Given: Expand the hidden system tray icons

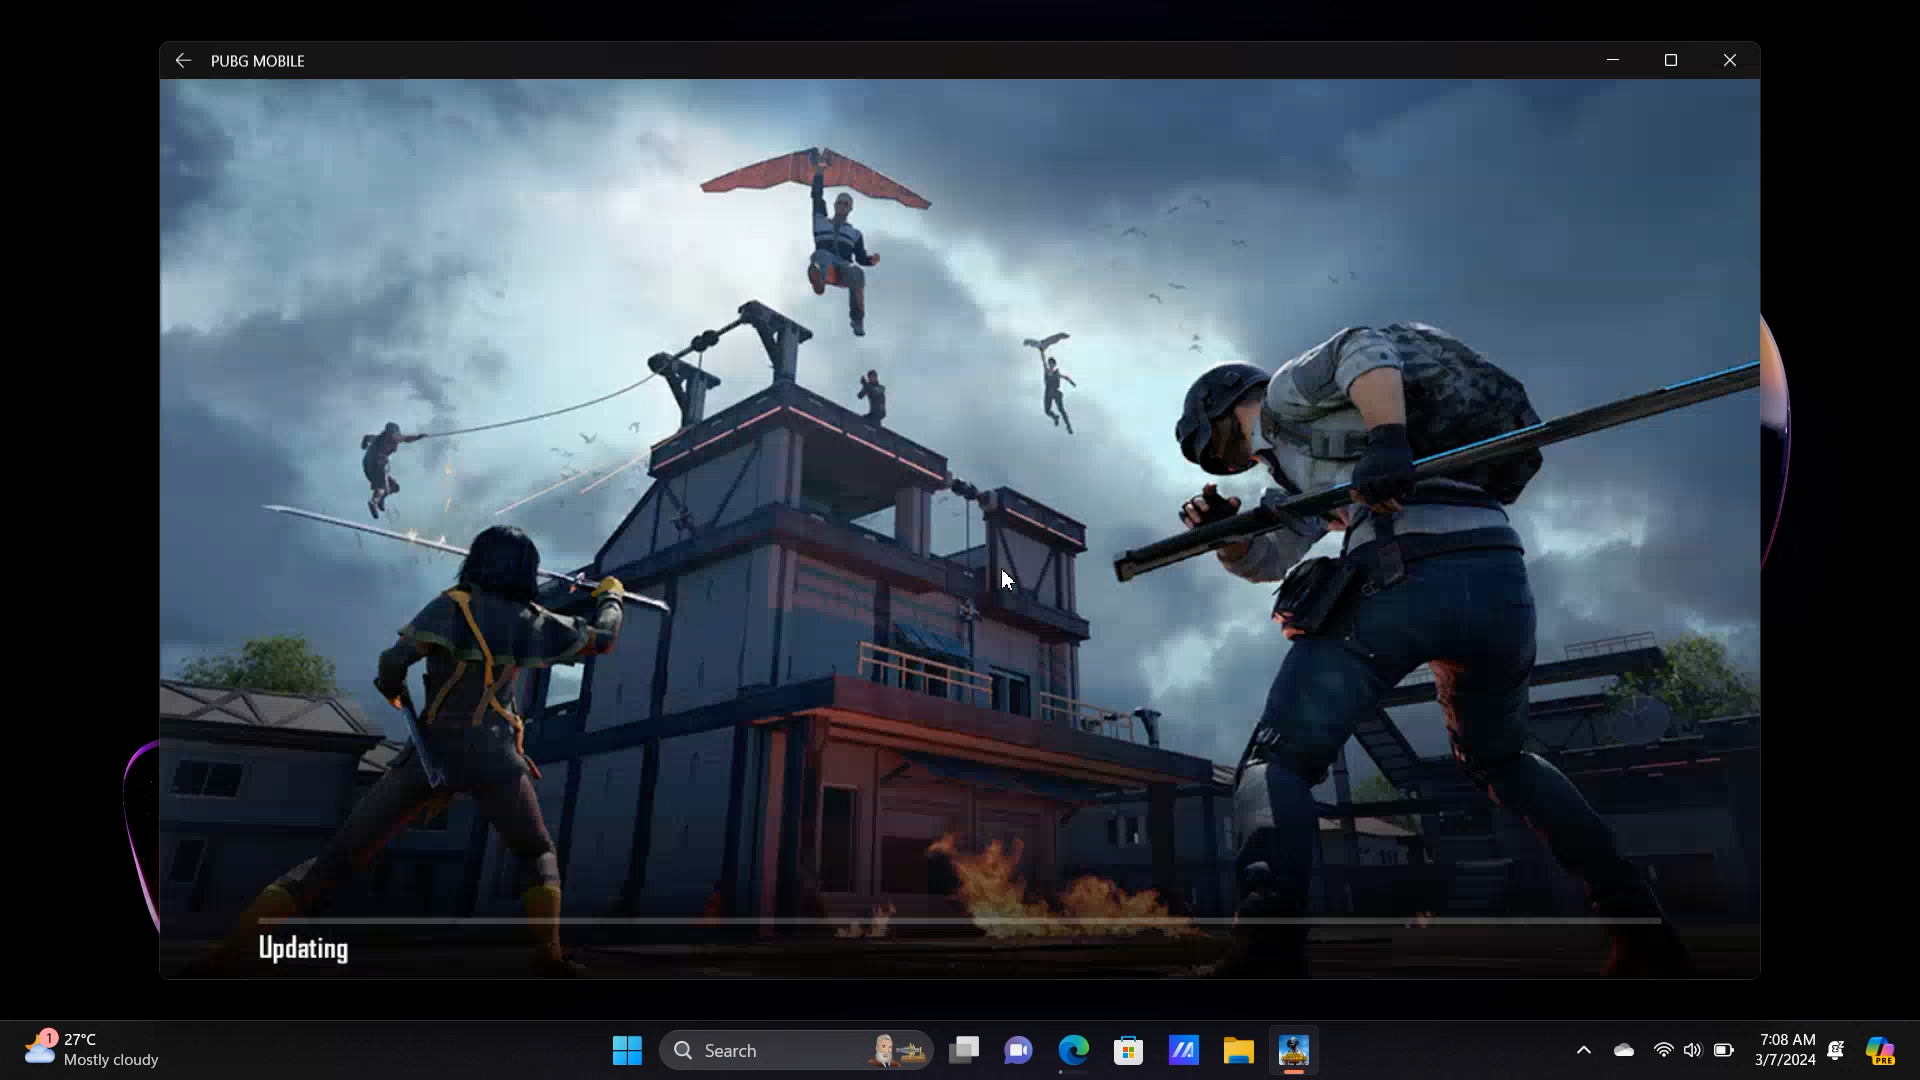Looking at the screenshot, I should [1583, 1050].
